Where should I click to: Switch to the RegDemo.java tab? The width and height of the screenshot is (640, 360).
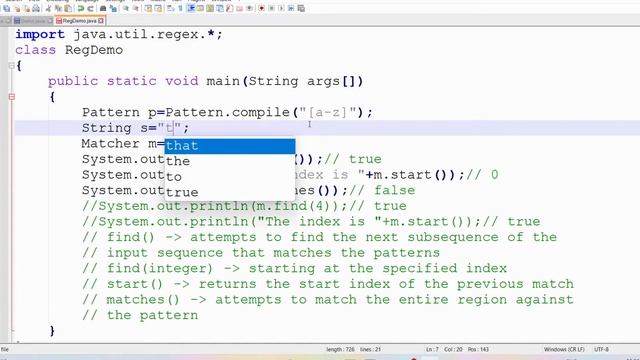[80, 20]
